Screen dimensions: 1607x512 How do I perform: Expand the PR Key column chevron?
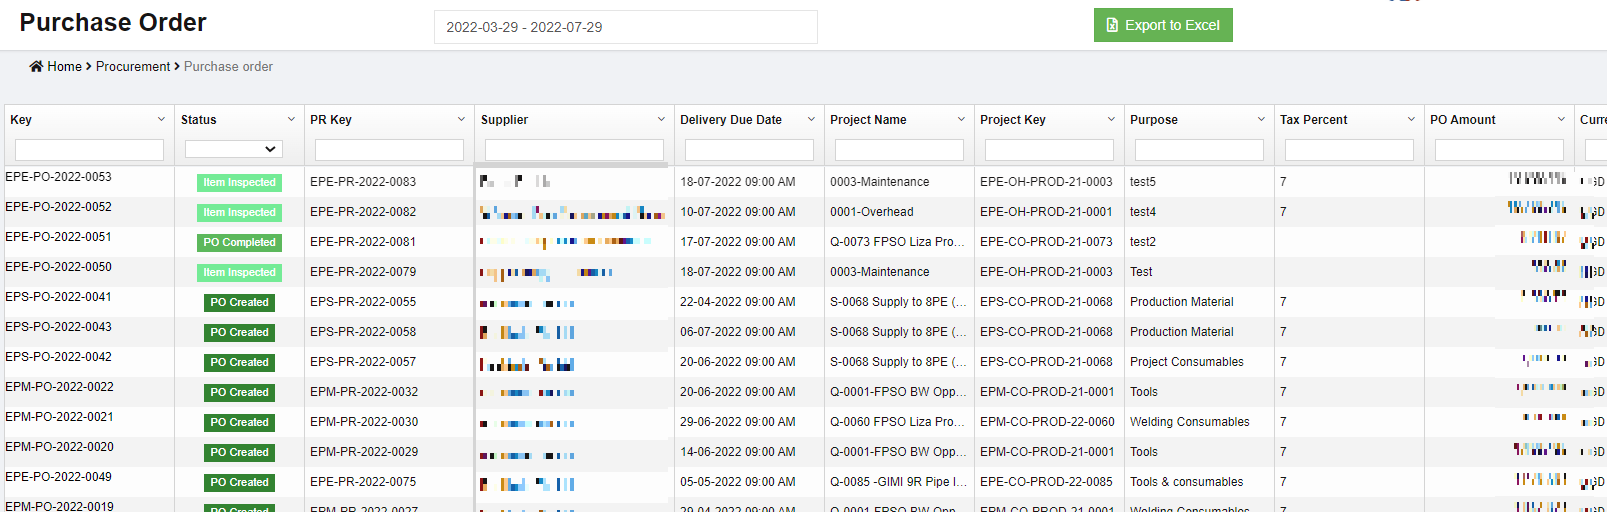click(x=461, y=120)
